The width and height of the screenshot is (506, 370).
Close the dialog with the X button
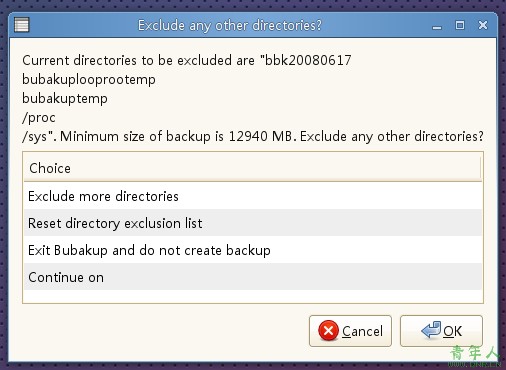(x=483, y=25)
